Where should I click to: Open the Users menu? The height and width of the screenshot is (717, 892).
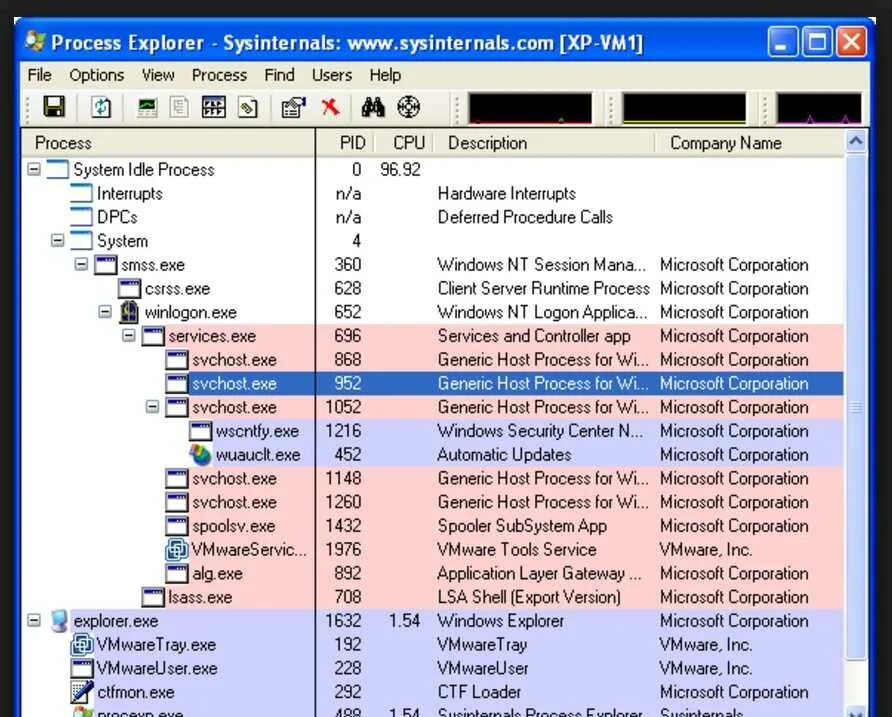332,75
